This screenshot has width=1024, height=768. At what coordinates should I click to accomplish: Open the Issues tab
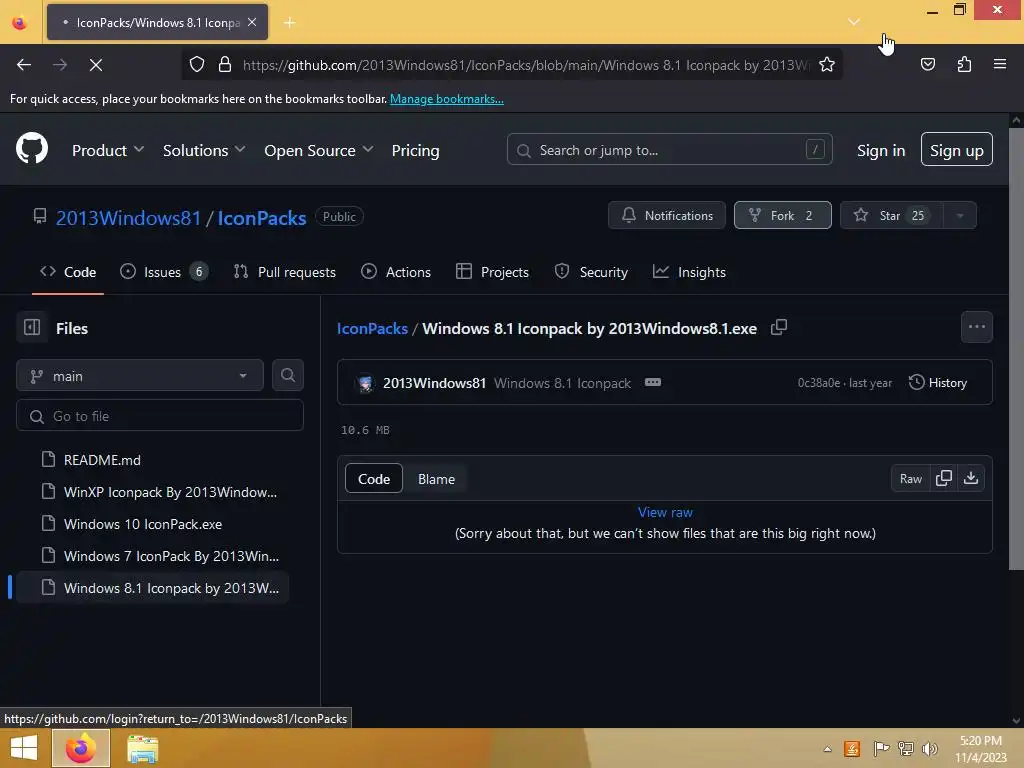[x=164, y=272]
